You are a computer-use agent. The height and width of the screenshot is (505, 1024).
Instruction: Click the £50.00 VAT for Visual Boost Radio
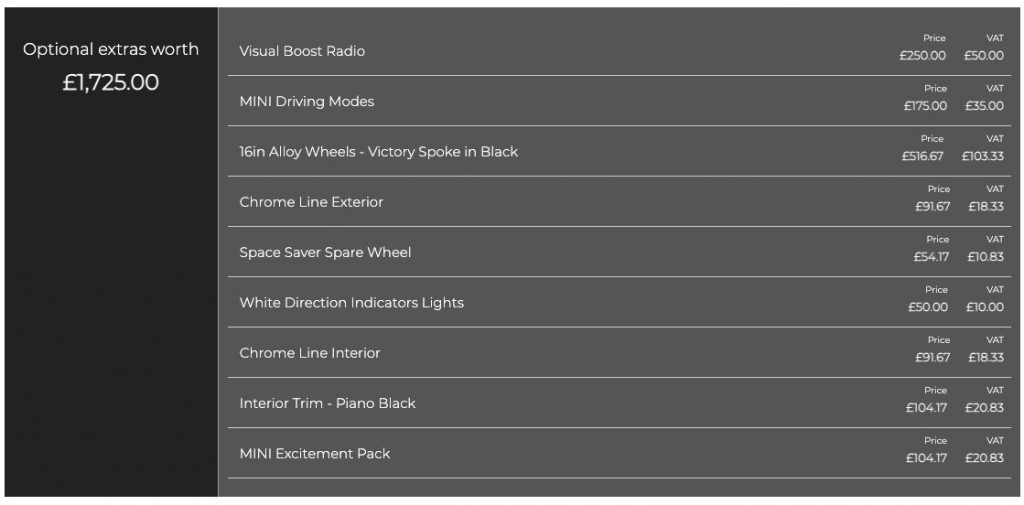tap(983, 56)
